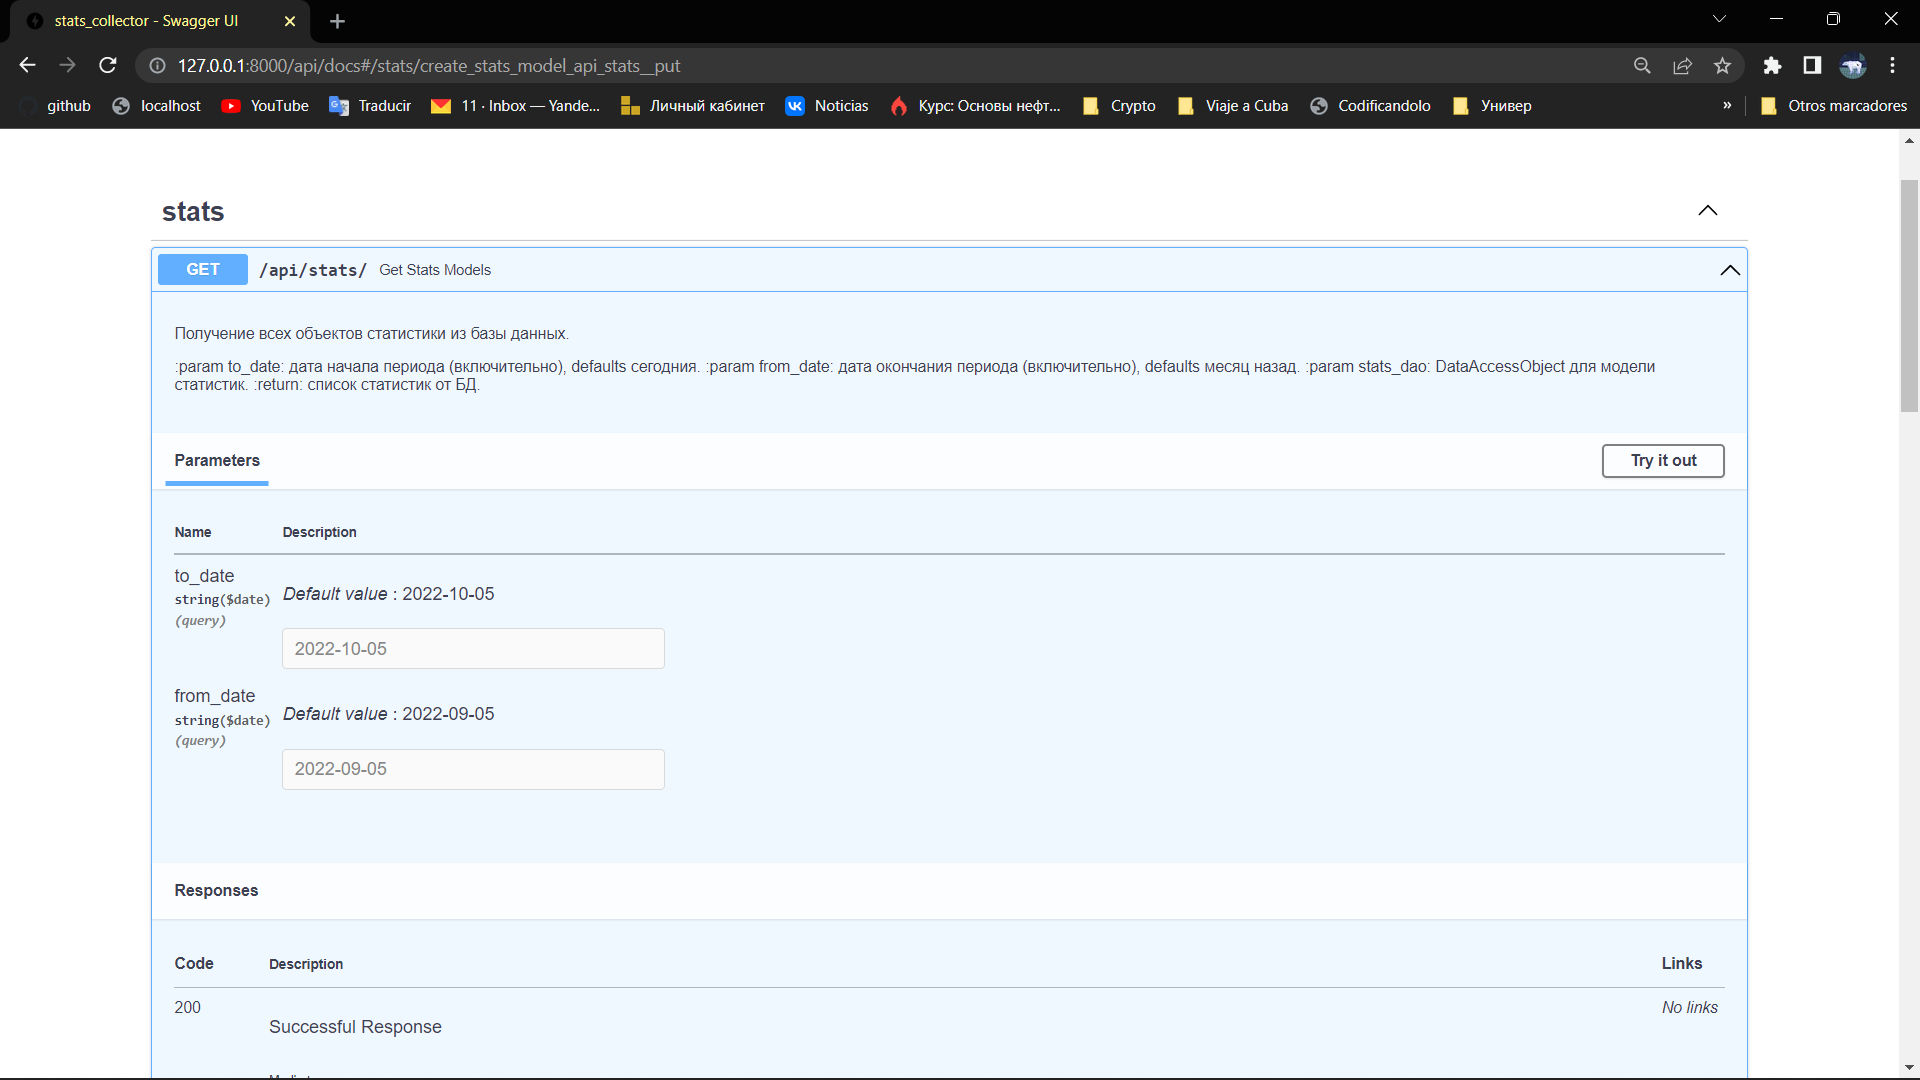Collapse the GET /api/stats/ operation

(x=1730, y=270)
